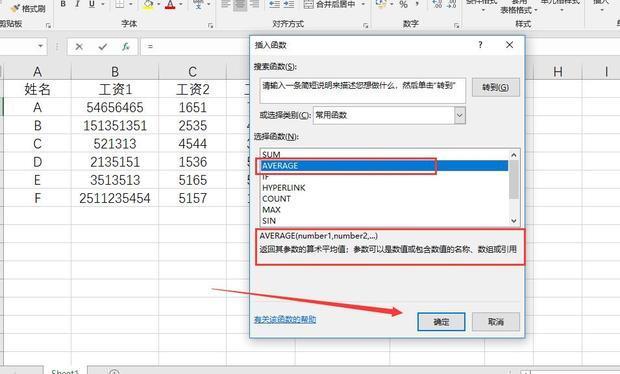
Task: Open borders dropdown arrow
Action: tap(131, 4)
